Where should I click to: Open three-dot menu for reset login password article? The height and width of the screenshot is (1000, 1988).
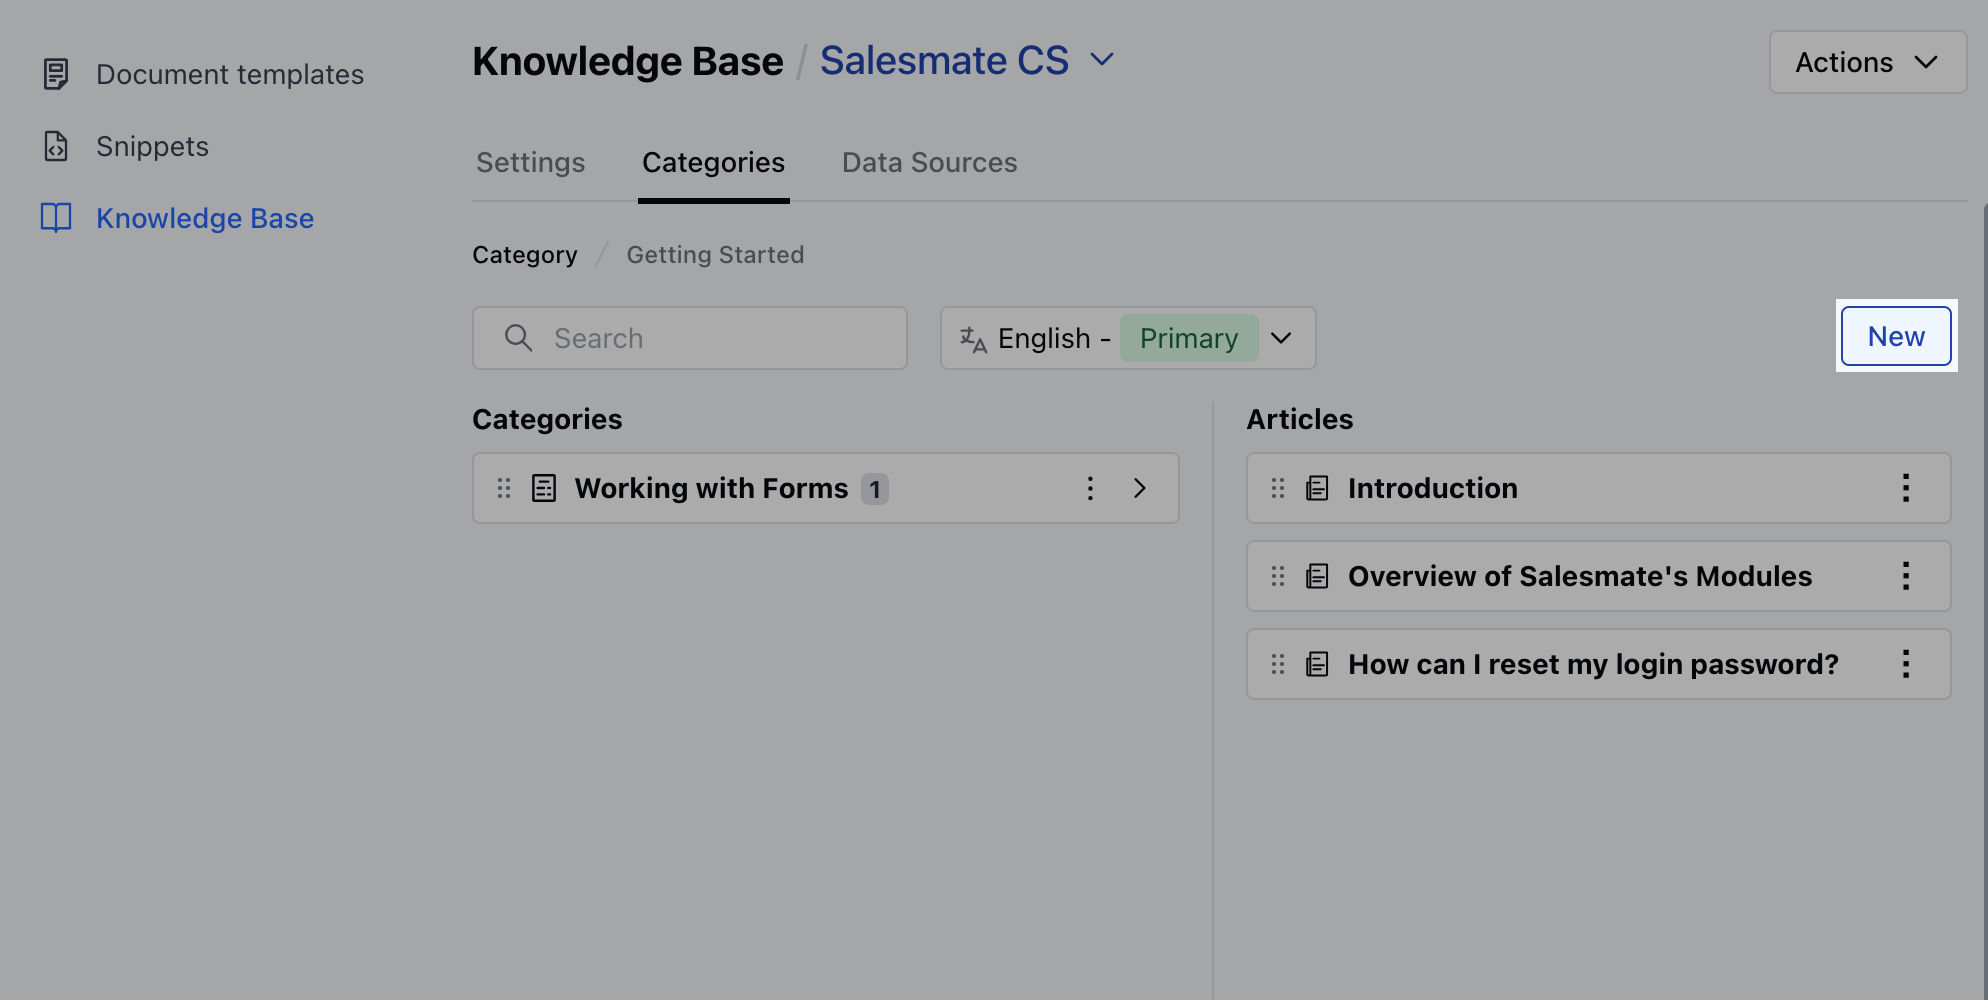pos(1906,664)
